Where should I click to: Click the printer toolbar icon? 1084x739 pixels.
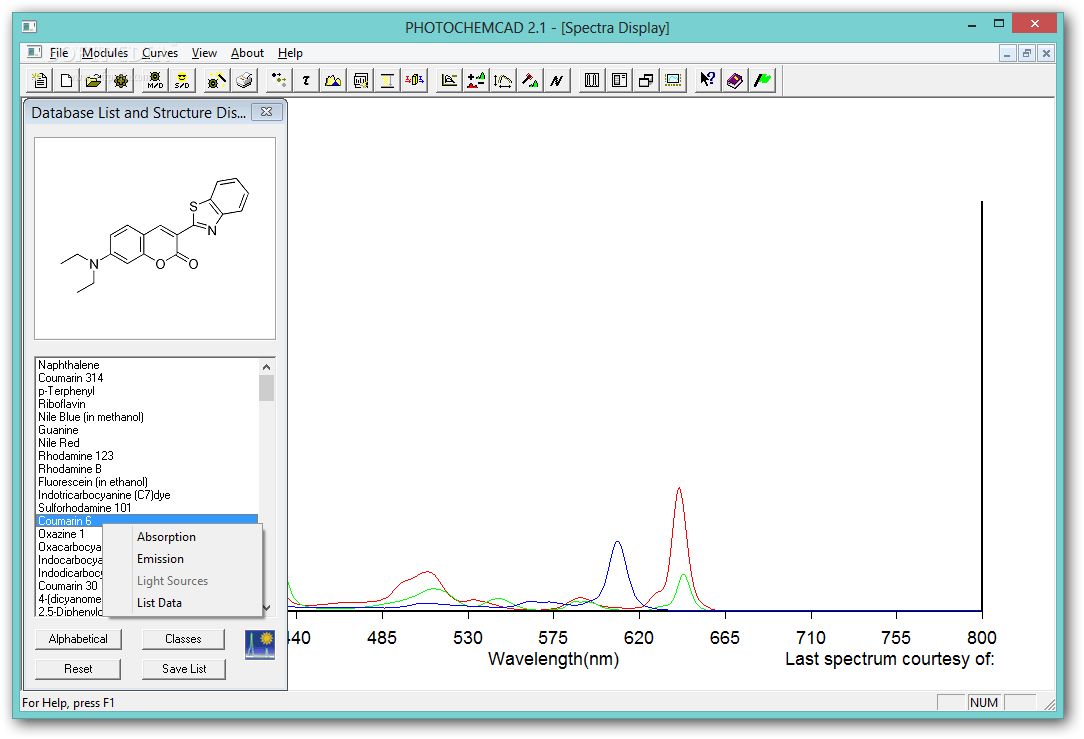tap(244, 80)
